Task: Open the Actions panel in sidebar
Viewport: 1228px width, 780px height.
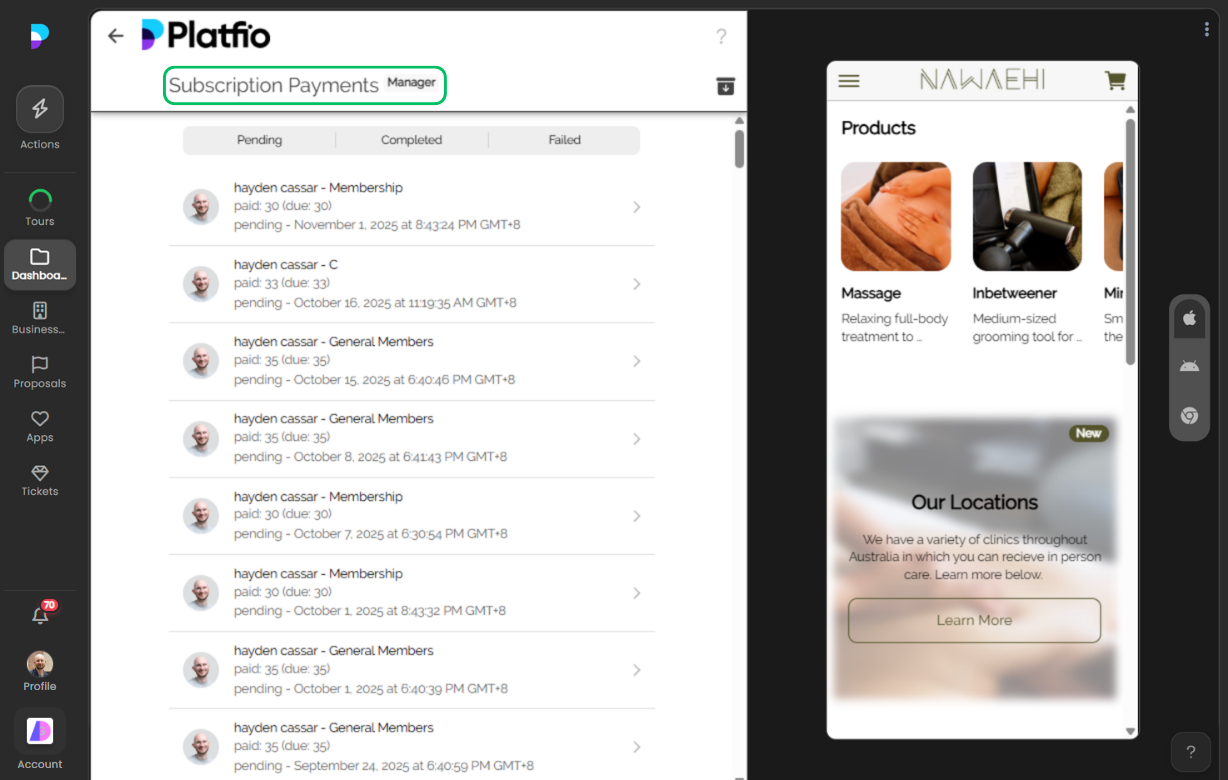Action: coord(40,108)
